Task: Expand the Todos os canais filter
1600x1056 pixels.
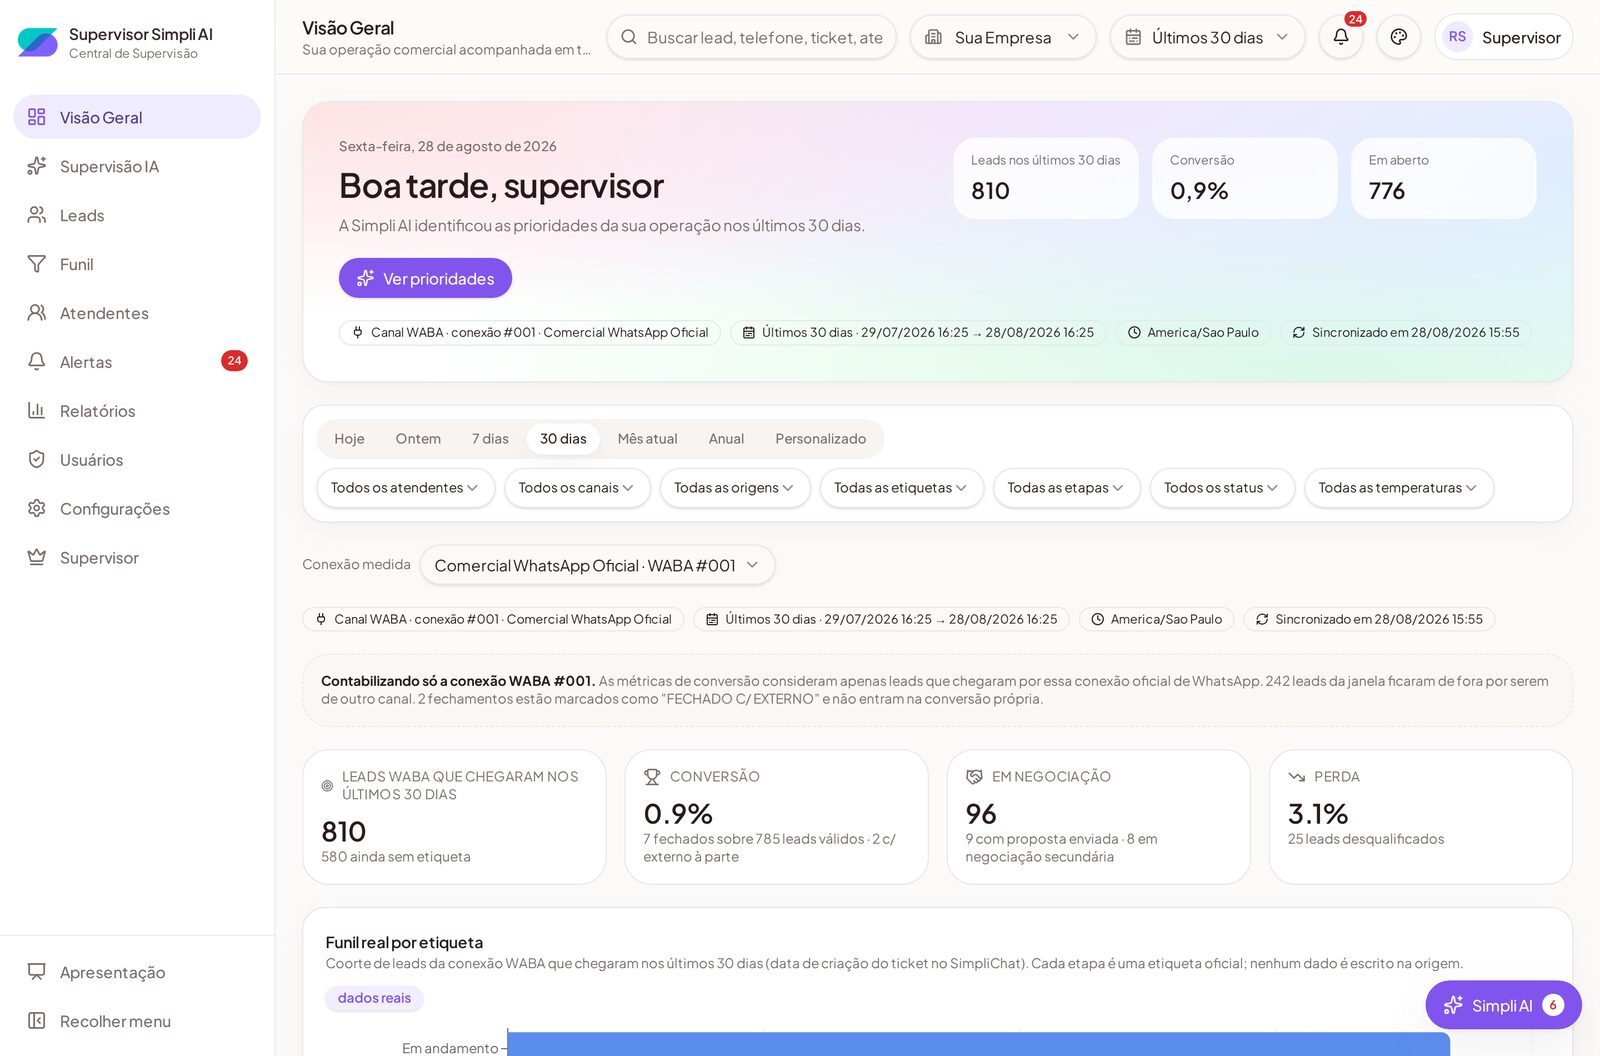Action: pyautogui.click(x=577, y=488)
